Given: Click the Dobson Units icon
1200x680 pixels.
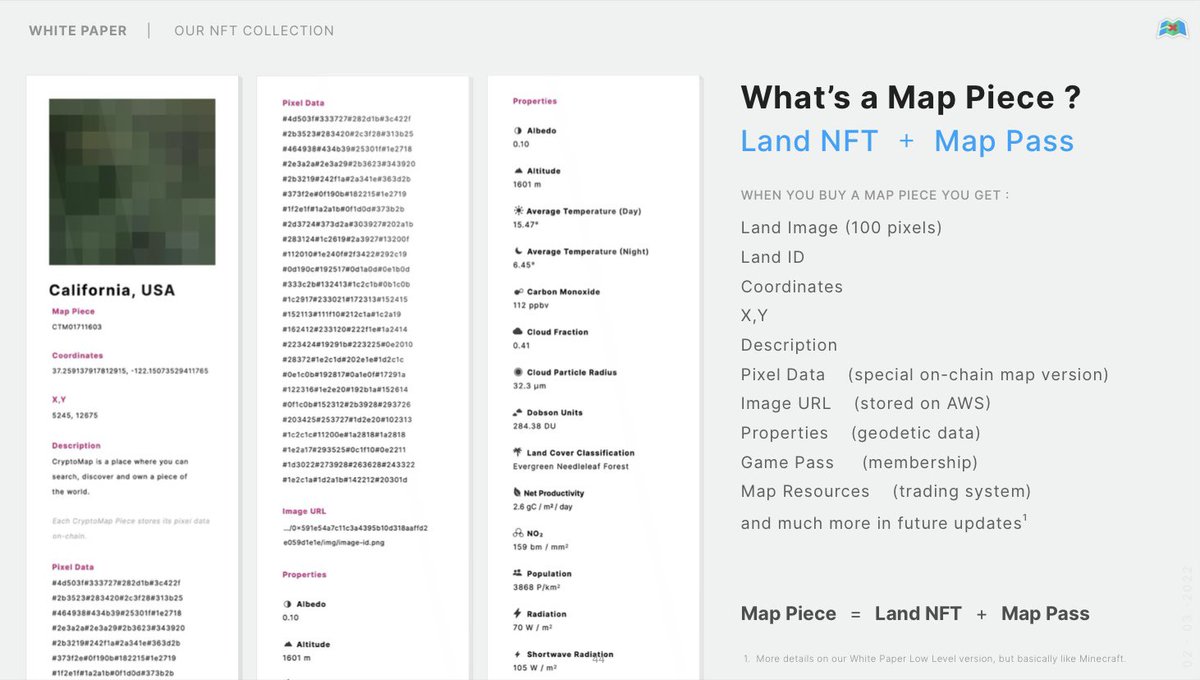Looking at the screenshot, I should (x=517, y=412).
